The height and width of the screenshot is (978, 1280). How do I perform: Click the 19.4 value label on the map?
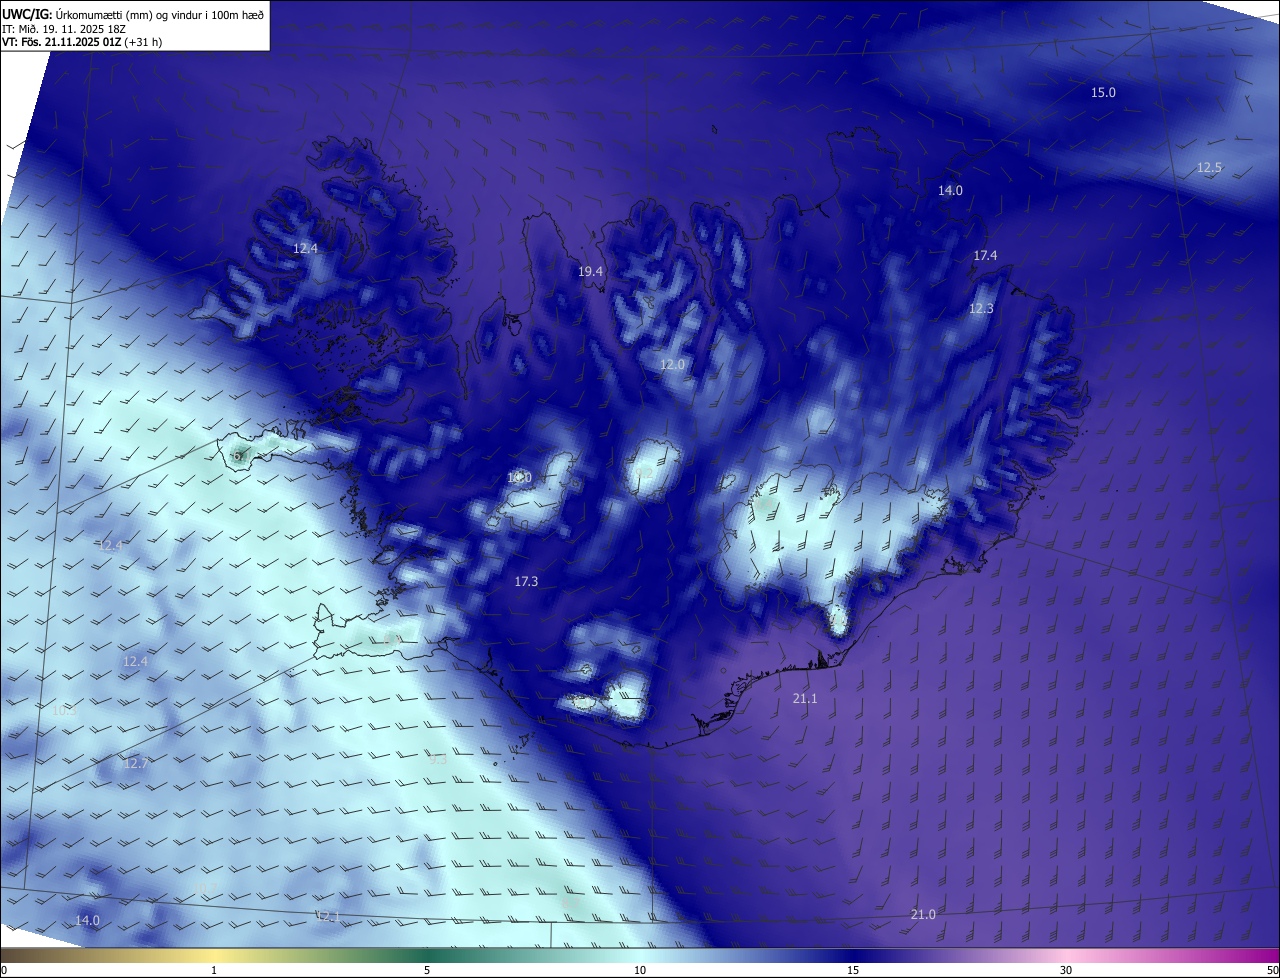click(x=590, y=272)
